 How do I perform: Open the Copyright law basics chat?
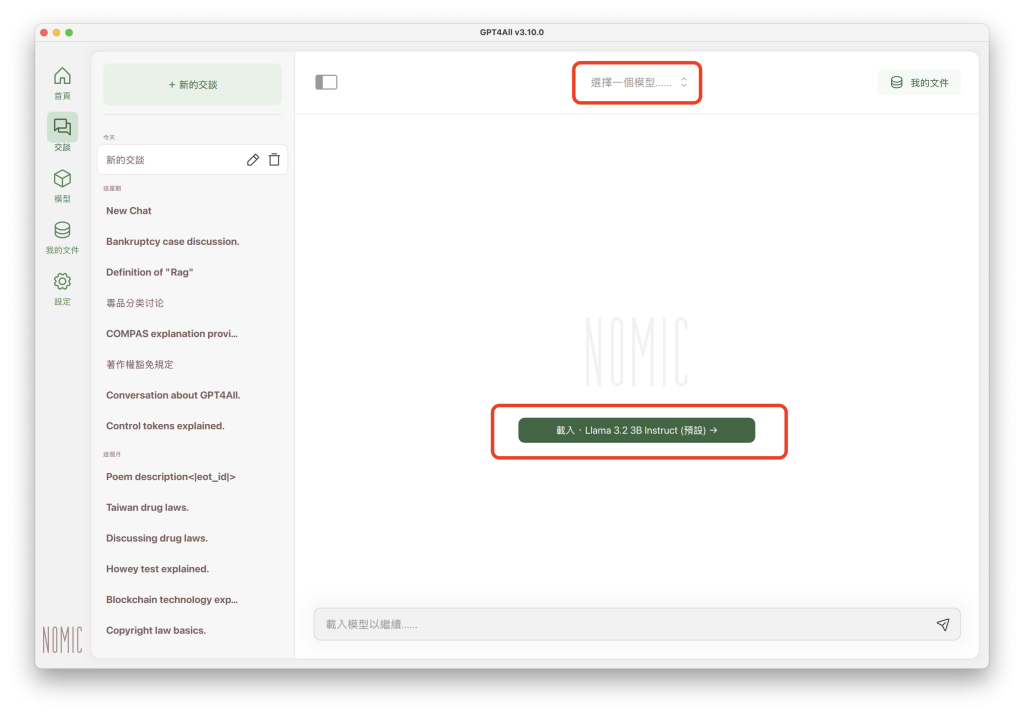[155, 630]
